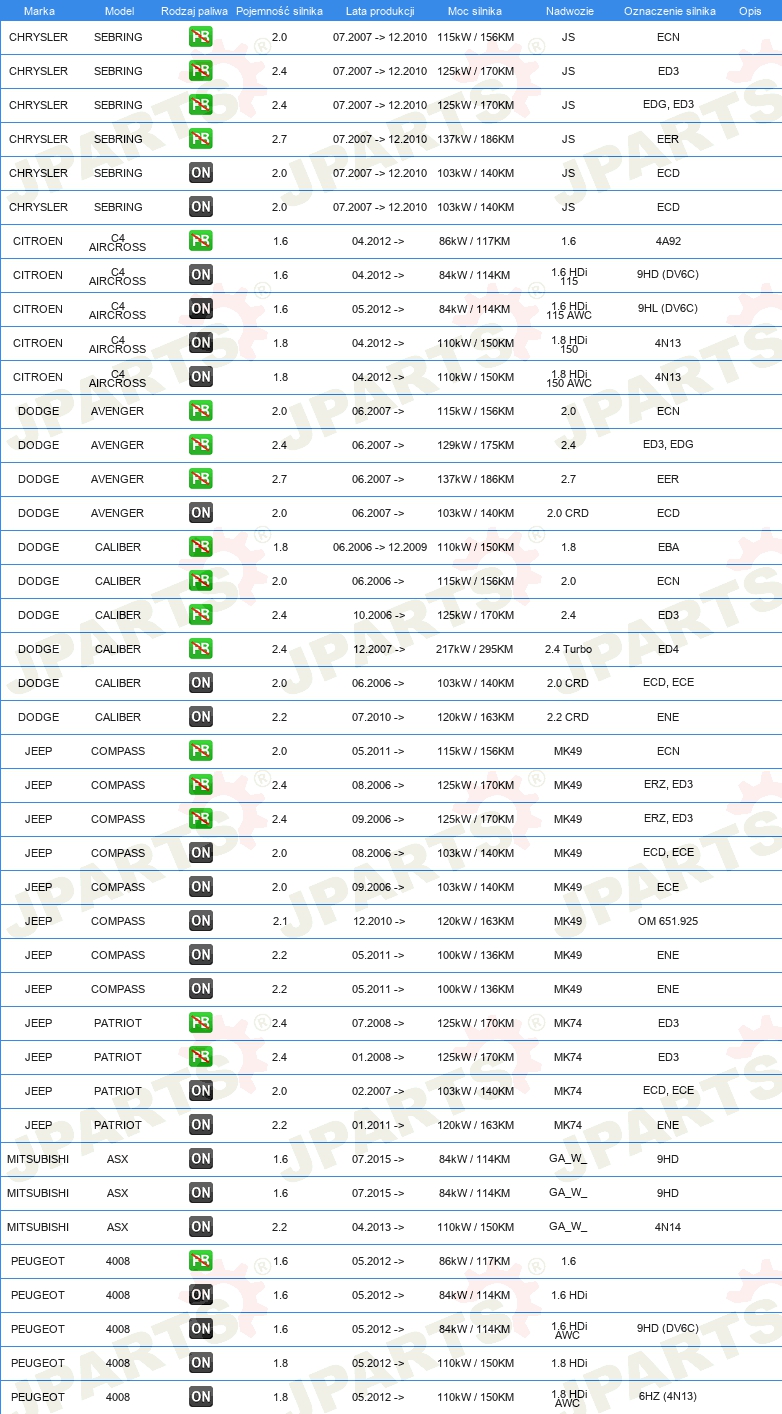The height and width of the screenshot is (1414, 782).
Task: Select the production date 12.2007 ->
Action: (x=378, y=649)
